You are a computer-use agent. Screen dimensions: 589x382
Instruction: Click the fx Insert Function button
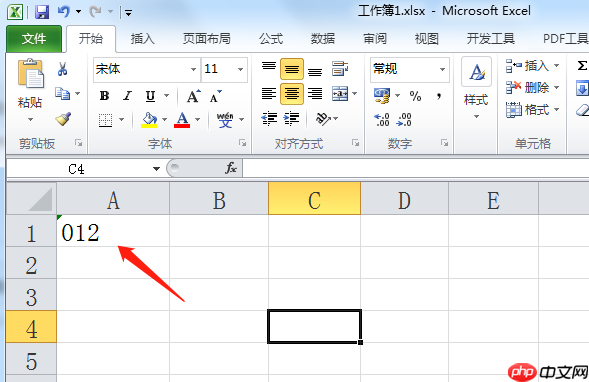pyautogui.click(x=231, y=168)
